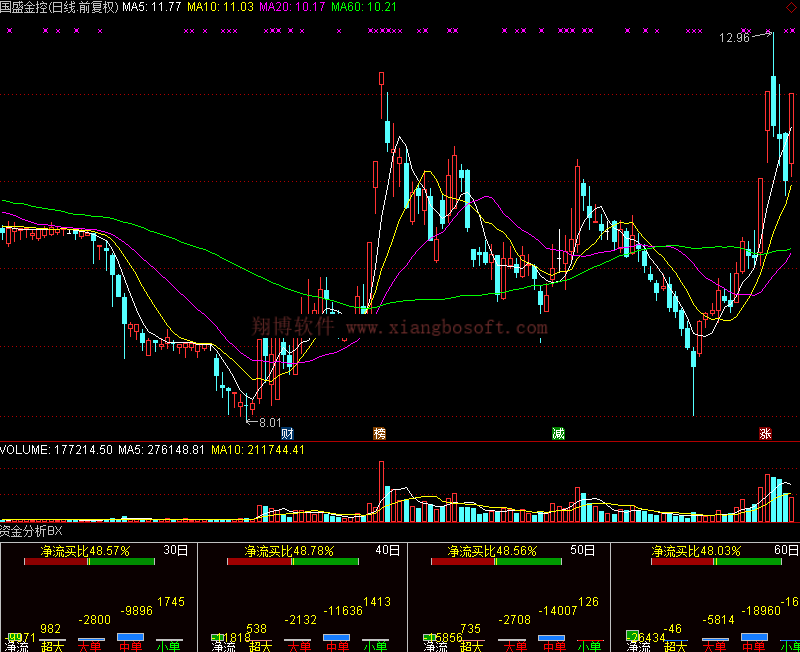This screenshot has width=800, height=652.
Task: Click the orange 榜 marker below the chart
Action: coord(379,434)
